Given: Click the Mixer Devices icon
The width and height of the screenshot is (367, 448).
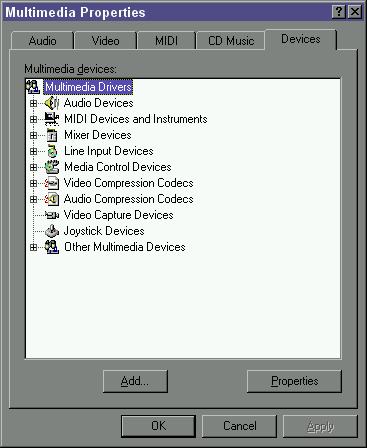Looking at the screenshot, I should pos(52,135).
